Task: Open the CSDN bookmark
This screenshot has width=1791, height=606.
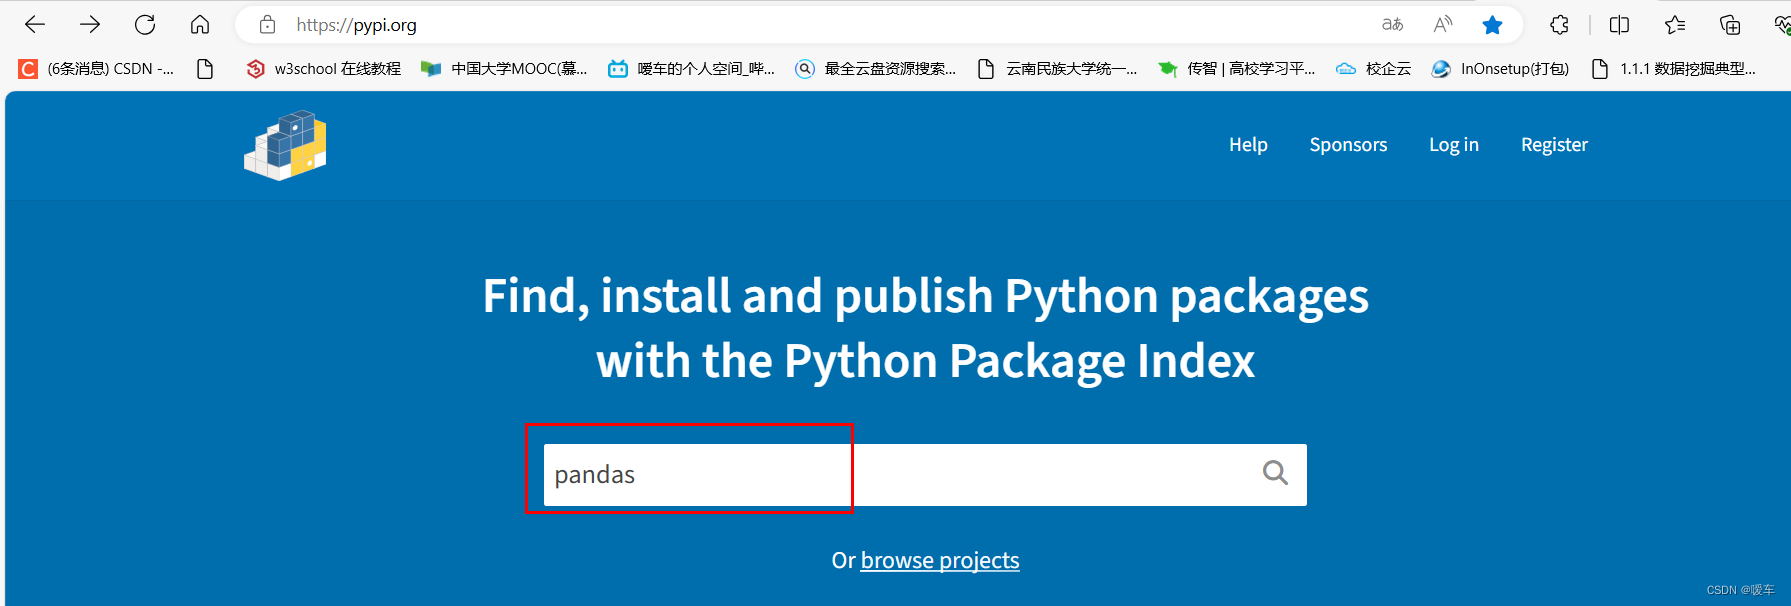Action: pyautogui.click(x=97, y=68)
